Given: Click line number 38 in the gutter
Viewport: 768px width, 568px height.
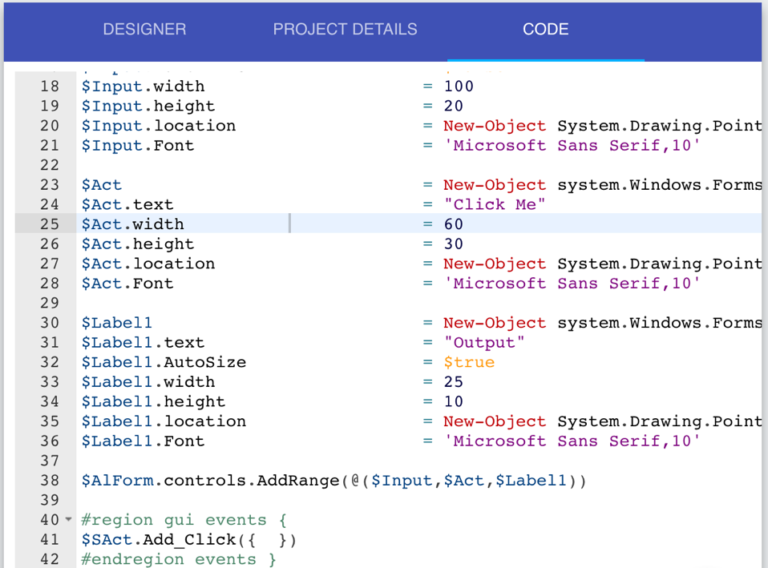Looking at the screenshot, I should click(49, 481).
